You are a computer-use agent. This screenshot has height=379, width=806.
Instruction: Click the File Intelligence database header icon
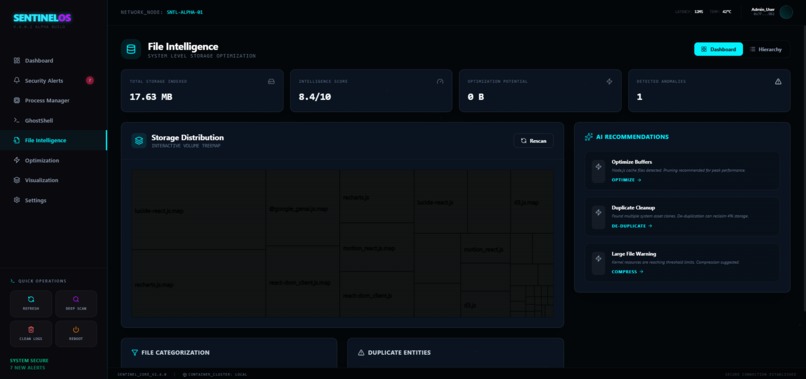pyautogui.click(x=131, y=49)
